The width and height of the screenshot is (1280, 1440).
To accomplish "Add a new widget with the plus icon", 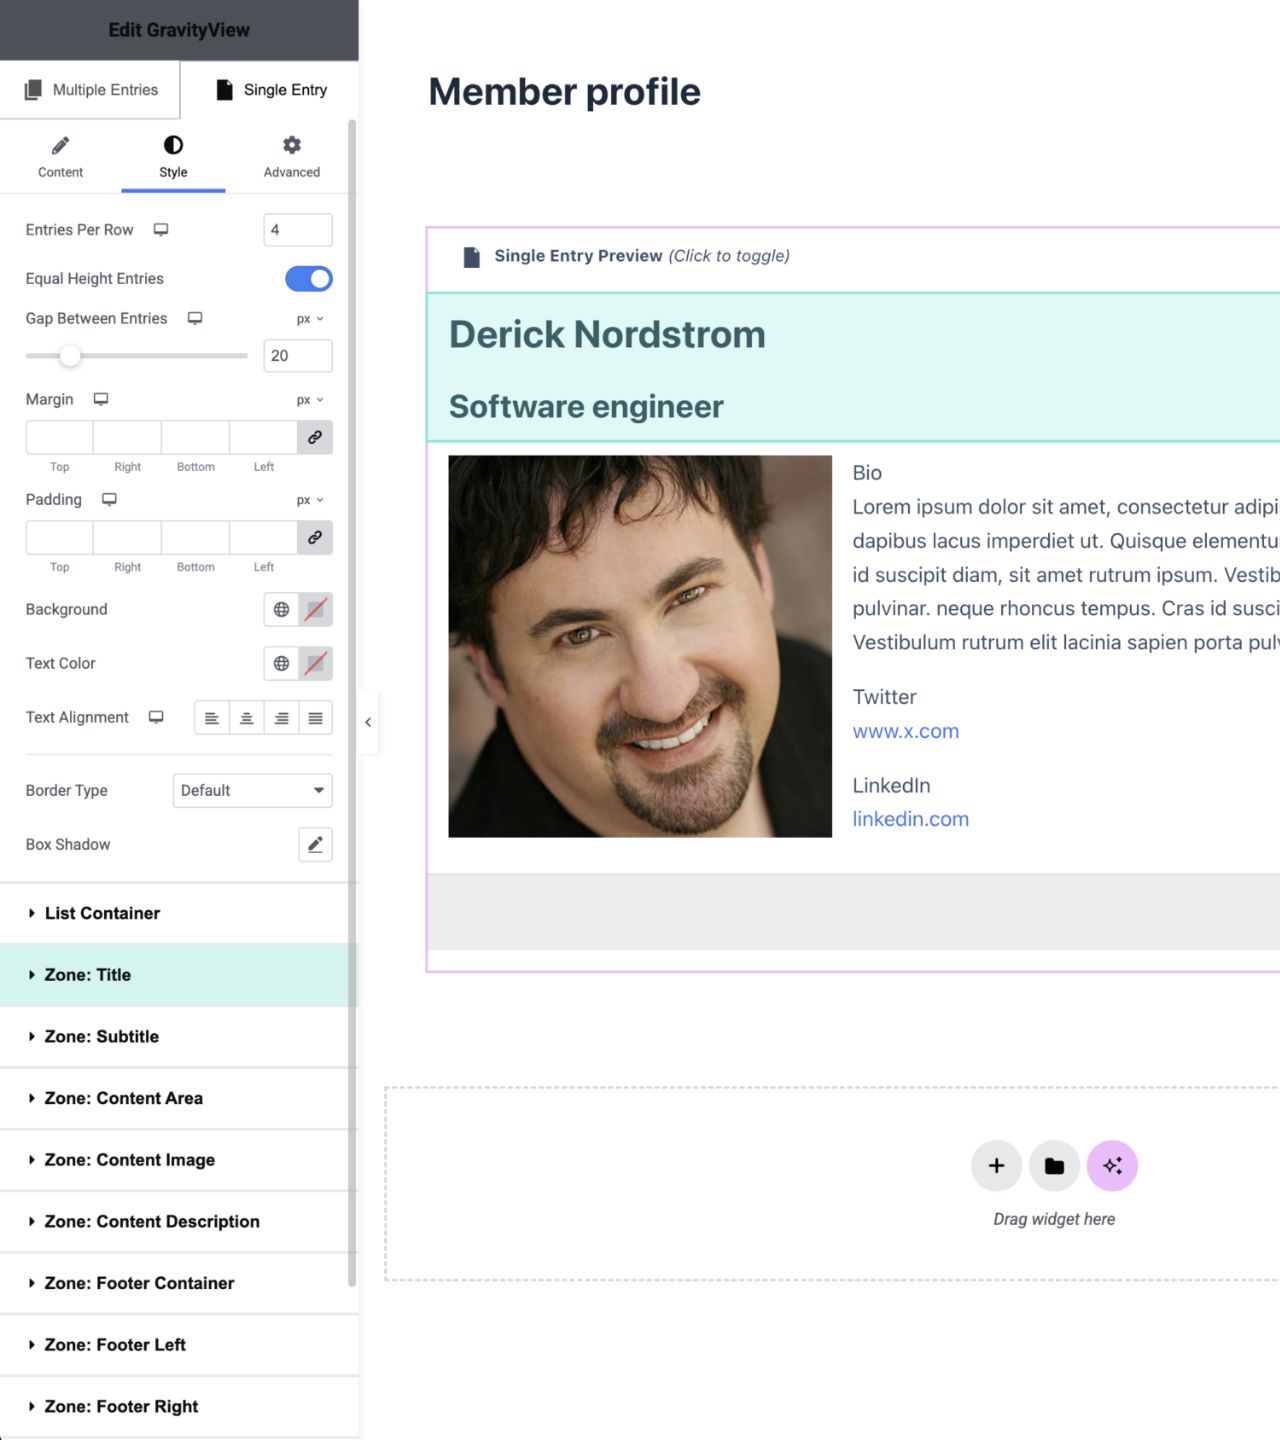I will [x=996, y=1165].
